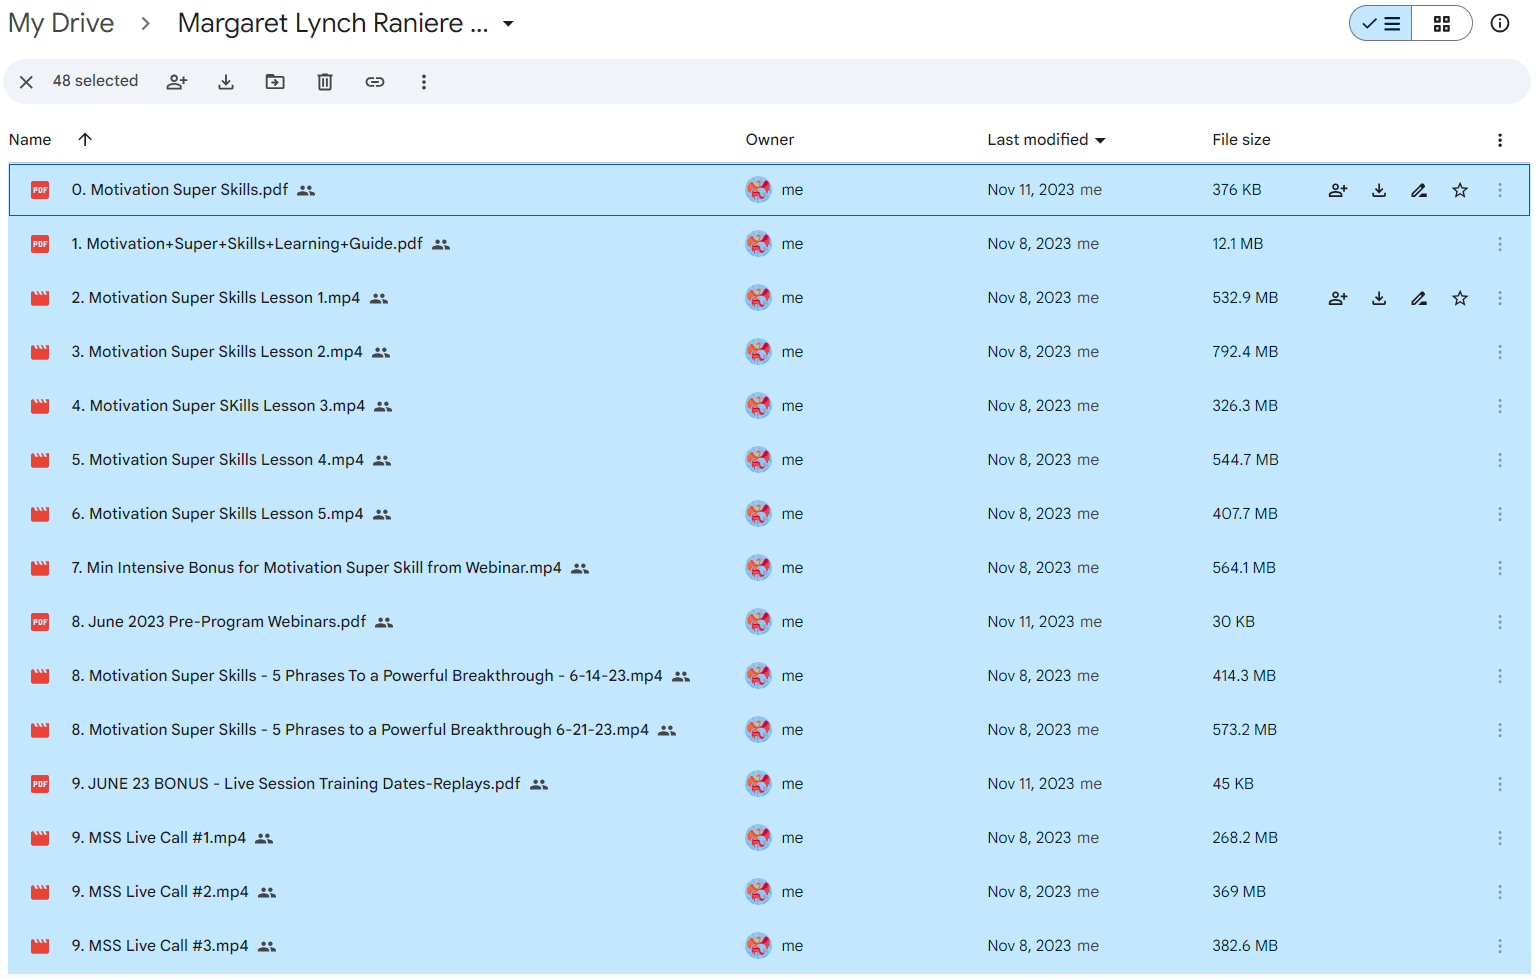Sort by Name column header
The height and width of the screenshot is (979, 1539).
pos(30,140)
